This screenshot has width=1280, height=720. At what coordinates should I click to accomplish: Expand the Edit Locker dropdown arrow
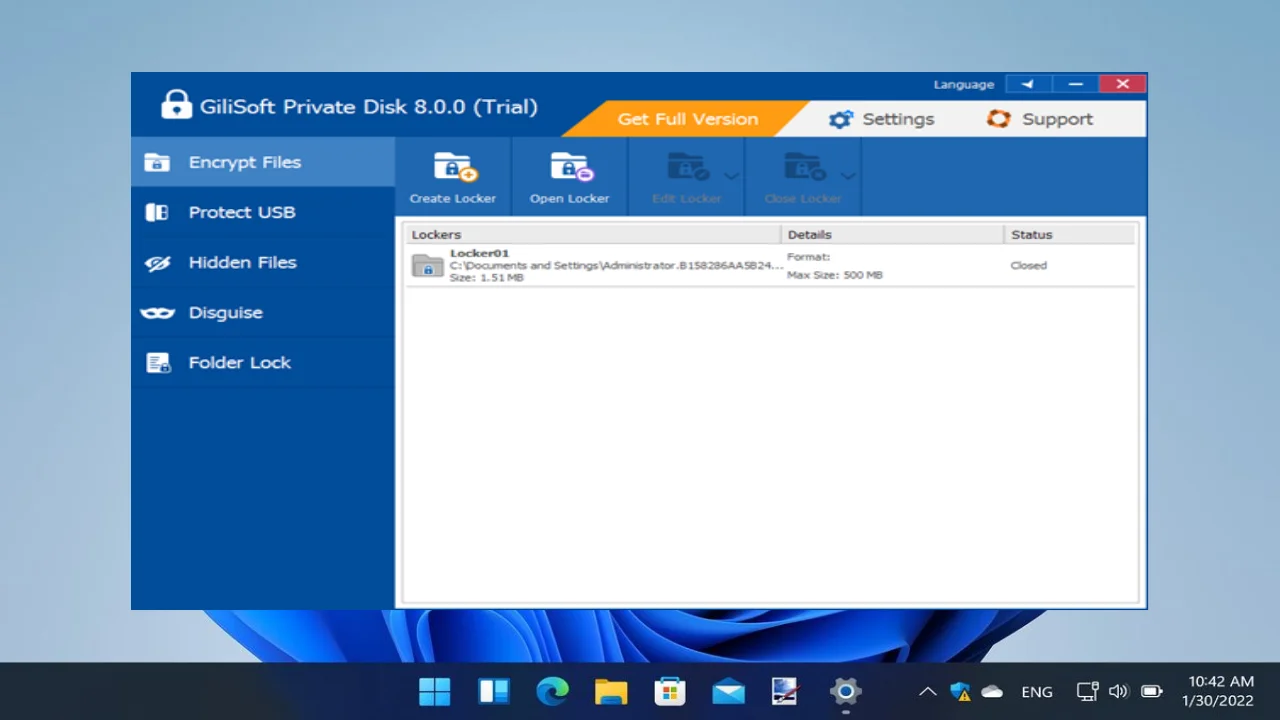pyautogui.click(x=732, y=176)
